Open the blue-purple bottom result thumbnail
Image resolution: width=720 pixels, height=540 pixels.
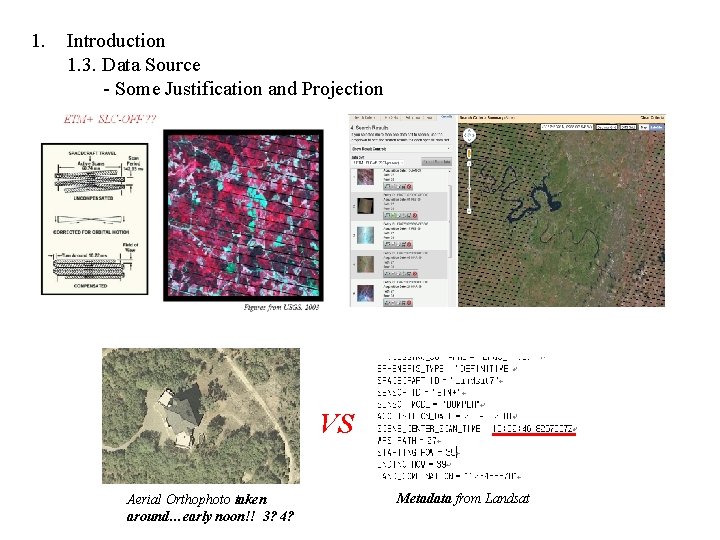(x=366, y=293)
